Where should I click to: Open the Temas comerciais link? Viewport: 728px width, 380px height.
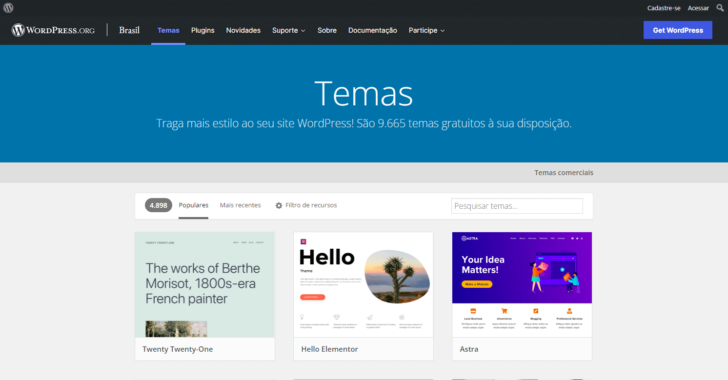[564, 172]
